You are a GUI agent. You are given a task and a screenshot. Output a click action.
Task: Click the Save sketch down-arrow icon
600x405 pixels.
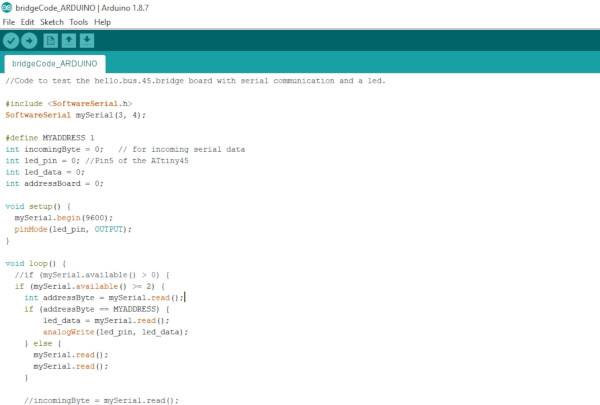click(x=87, y=41)
